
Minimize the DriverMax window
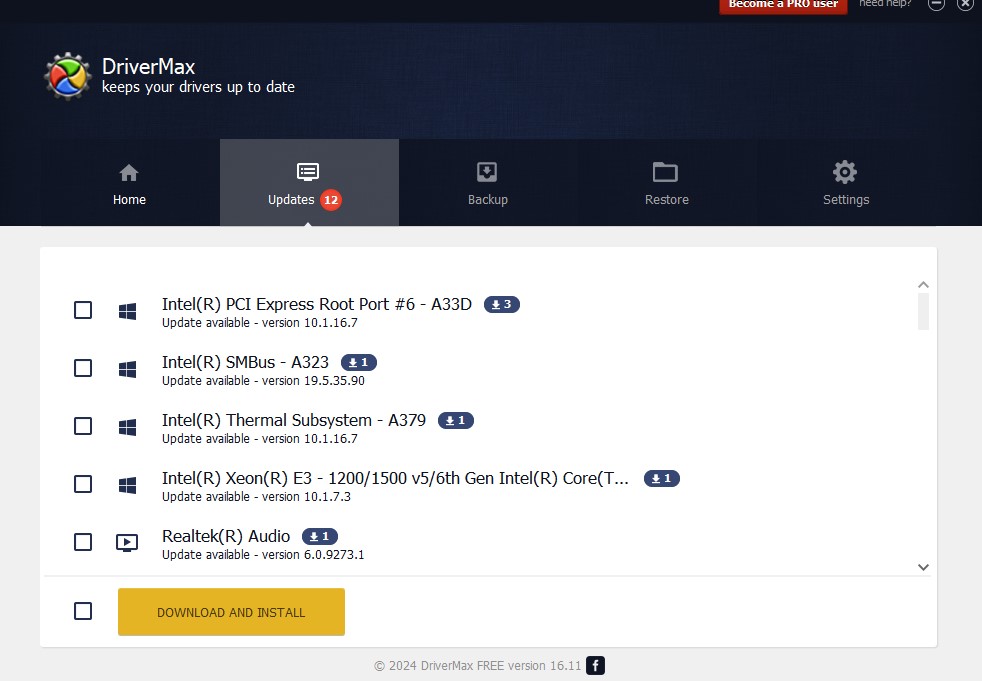(936, 4)
